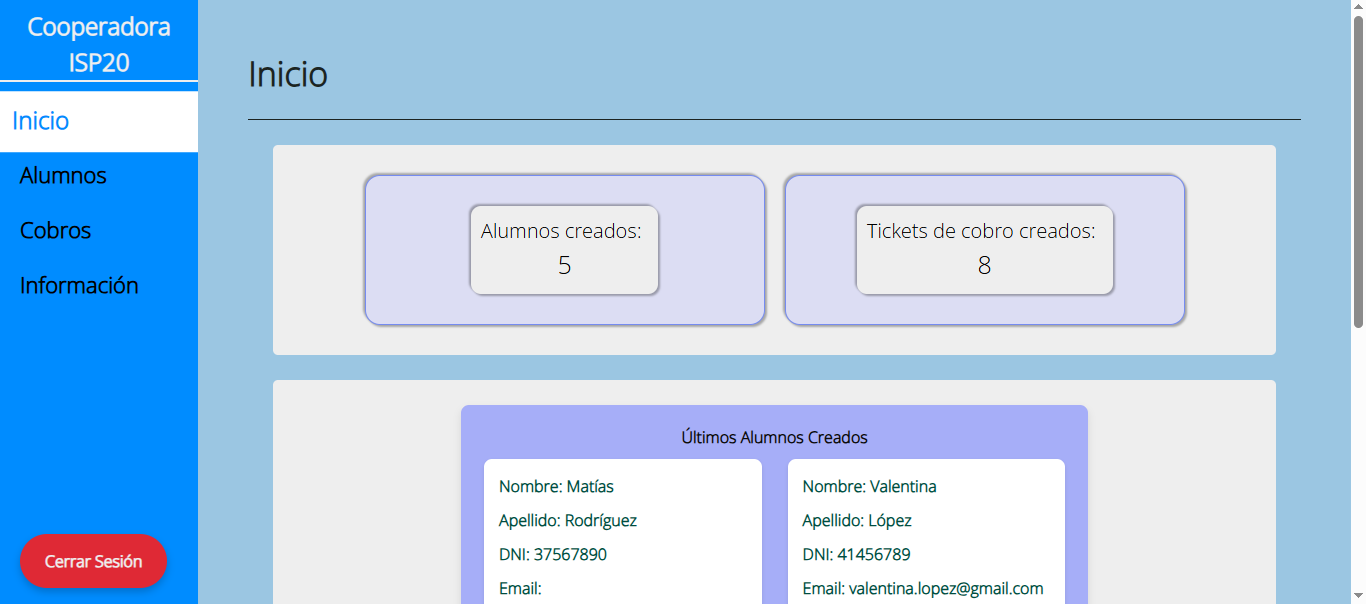Select Información in the sidebar
Viewport: 1366px width, 604px height.
coord(79,286)
